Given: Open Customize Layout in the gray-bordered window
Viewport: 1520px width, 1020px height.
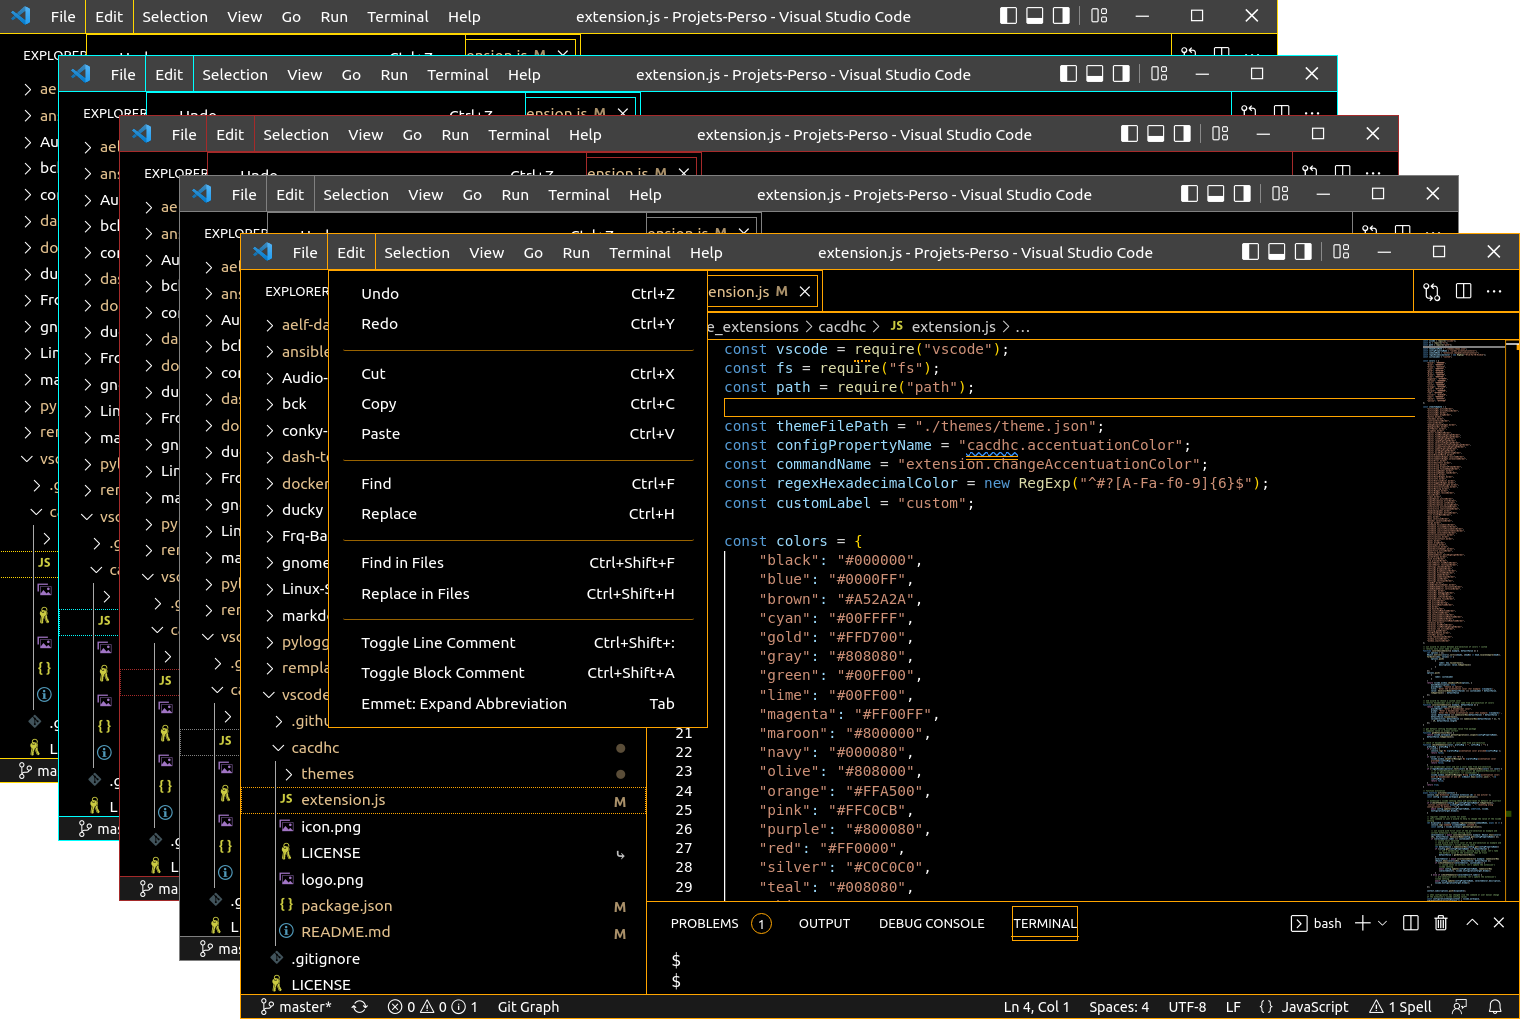Looking at the screenshot, I should [x=1280, y=194].
